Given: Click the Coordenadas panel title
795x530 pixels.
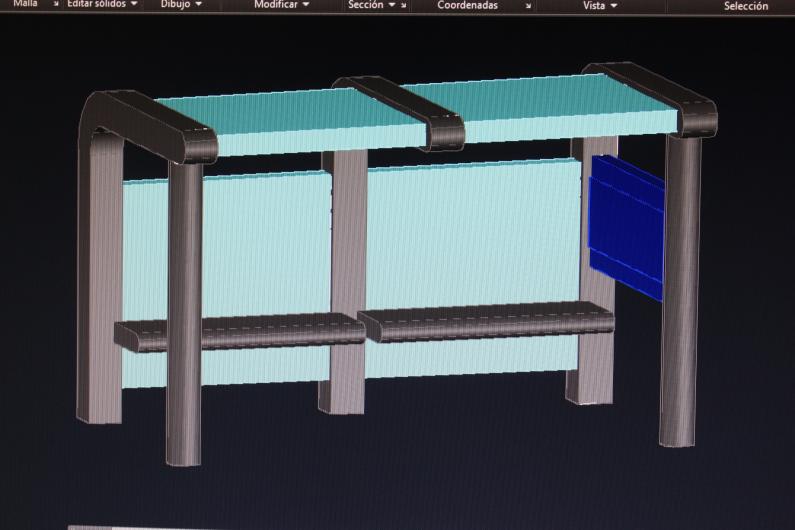Looking at the screenshot, I should pyautogui.click(x=467, y=5).
